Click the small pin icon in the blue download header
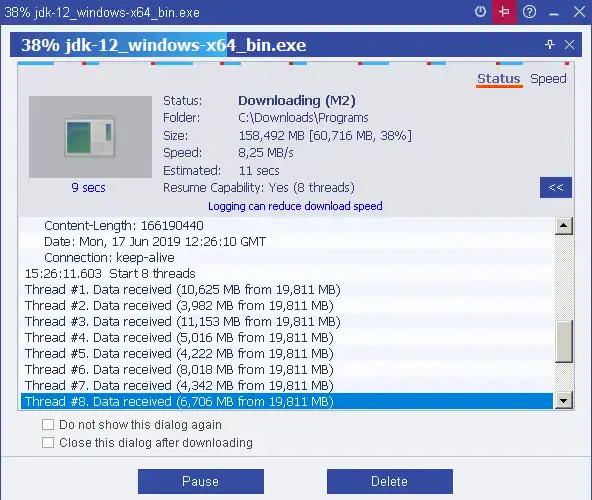The width and height of the screenshot is (592, 500). click(x=550, y=45)
